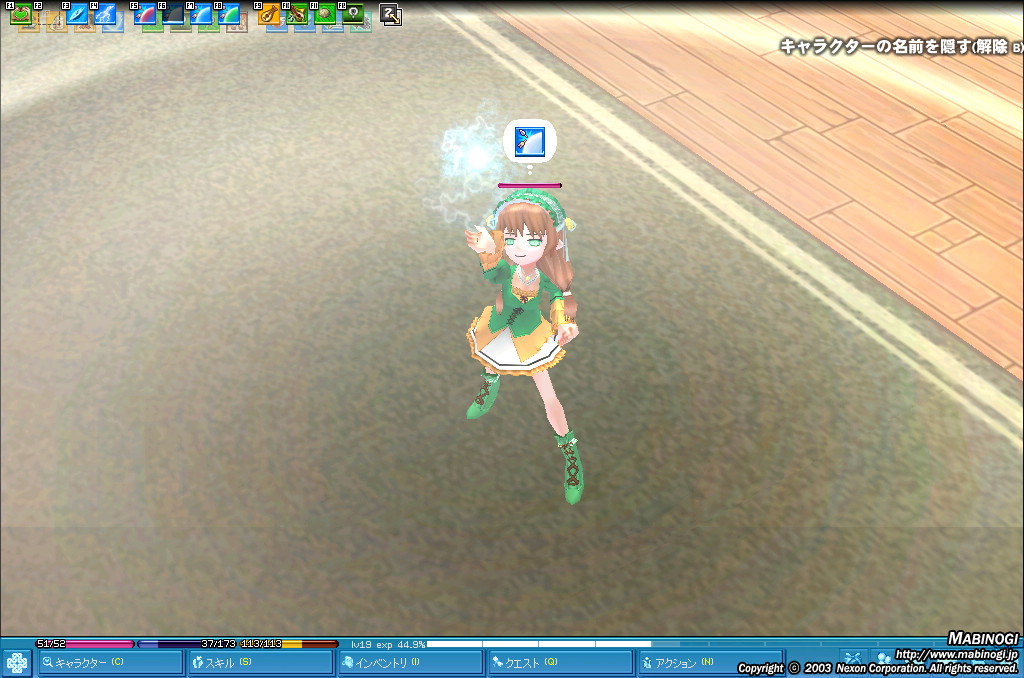Screen dimensions: 1024x678
Task: Use the F10 crossed instruments skill
Action: (296, 13)
